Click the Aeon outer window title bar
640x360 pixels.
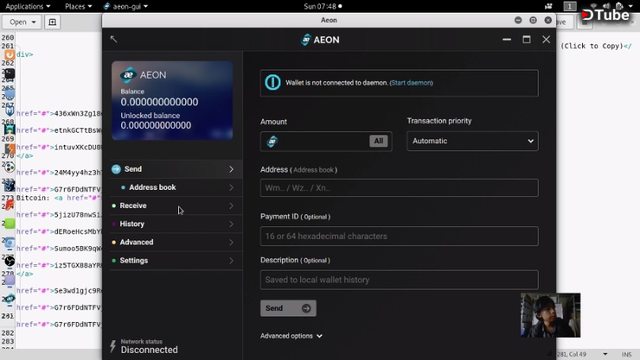(329, 20)
